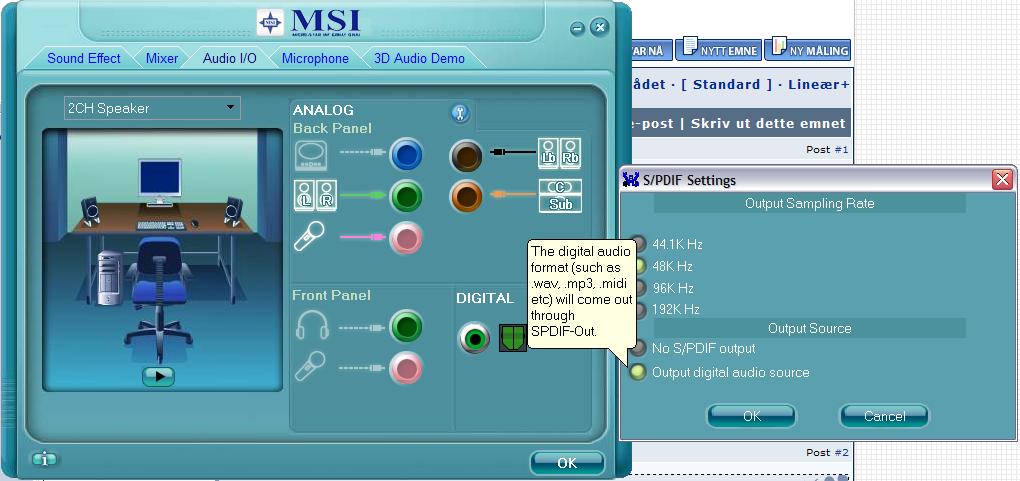Switch to the Audio I/O tab
This screenshot has height=481, width=1020.
tap(230, 58)
